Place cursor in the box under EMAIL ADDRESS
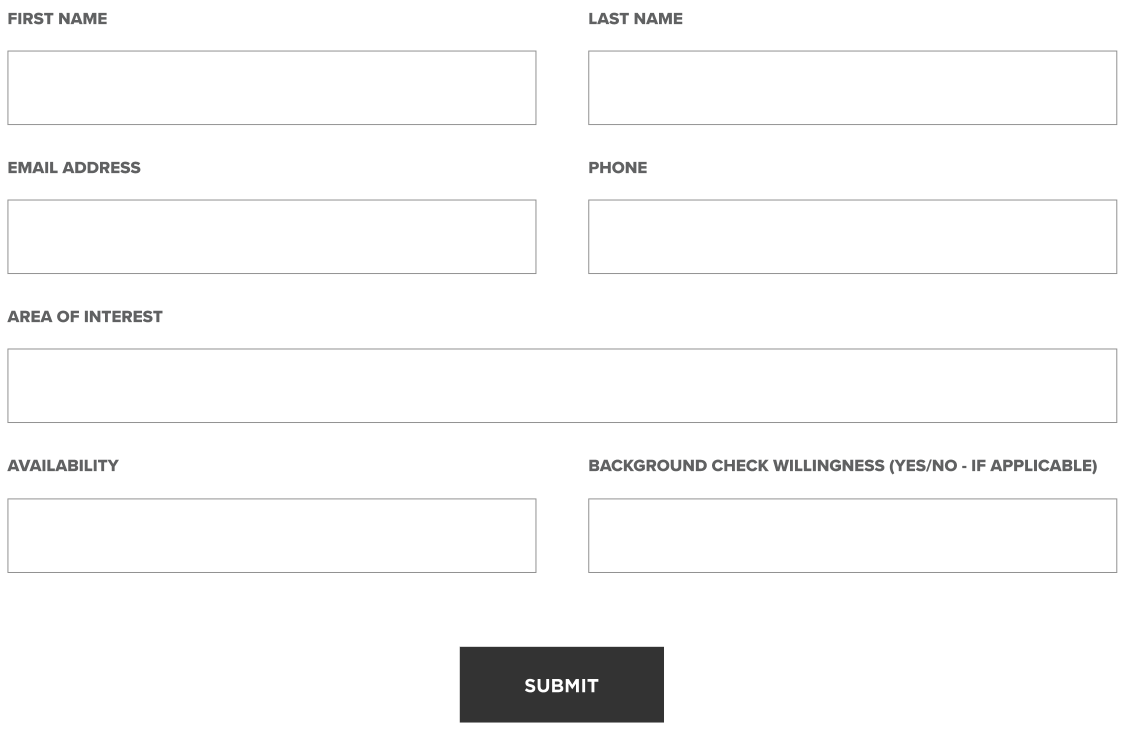This screenshot has width=1124, height=729. pyautogui.click(x=272, y=237)
